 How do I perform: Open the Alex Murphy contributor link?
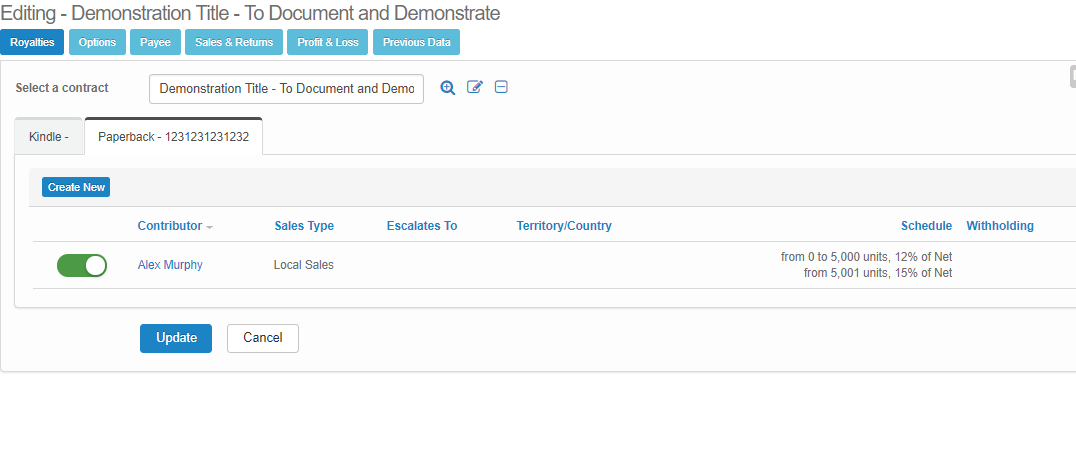pos(170,265)
